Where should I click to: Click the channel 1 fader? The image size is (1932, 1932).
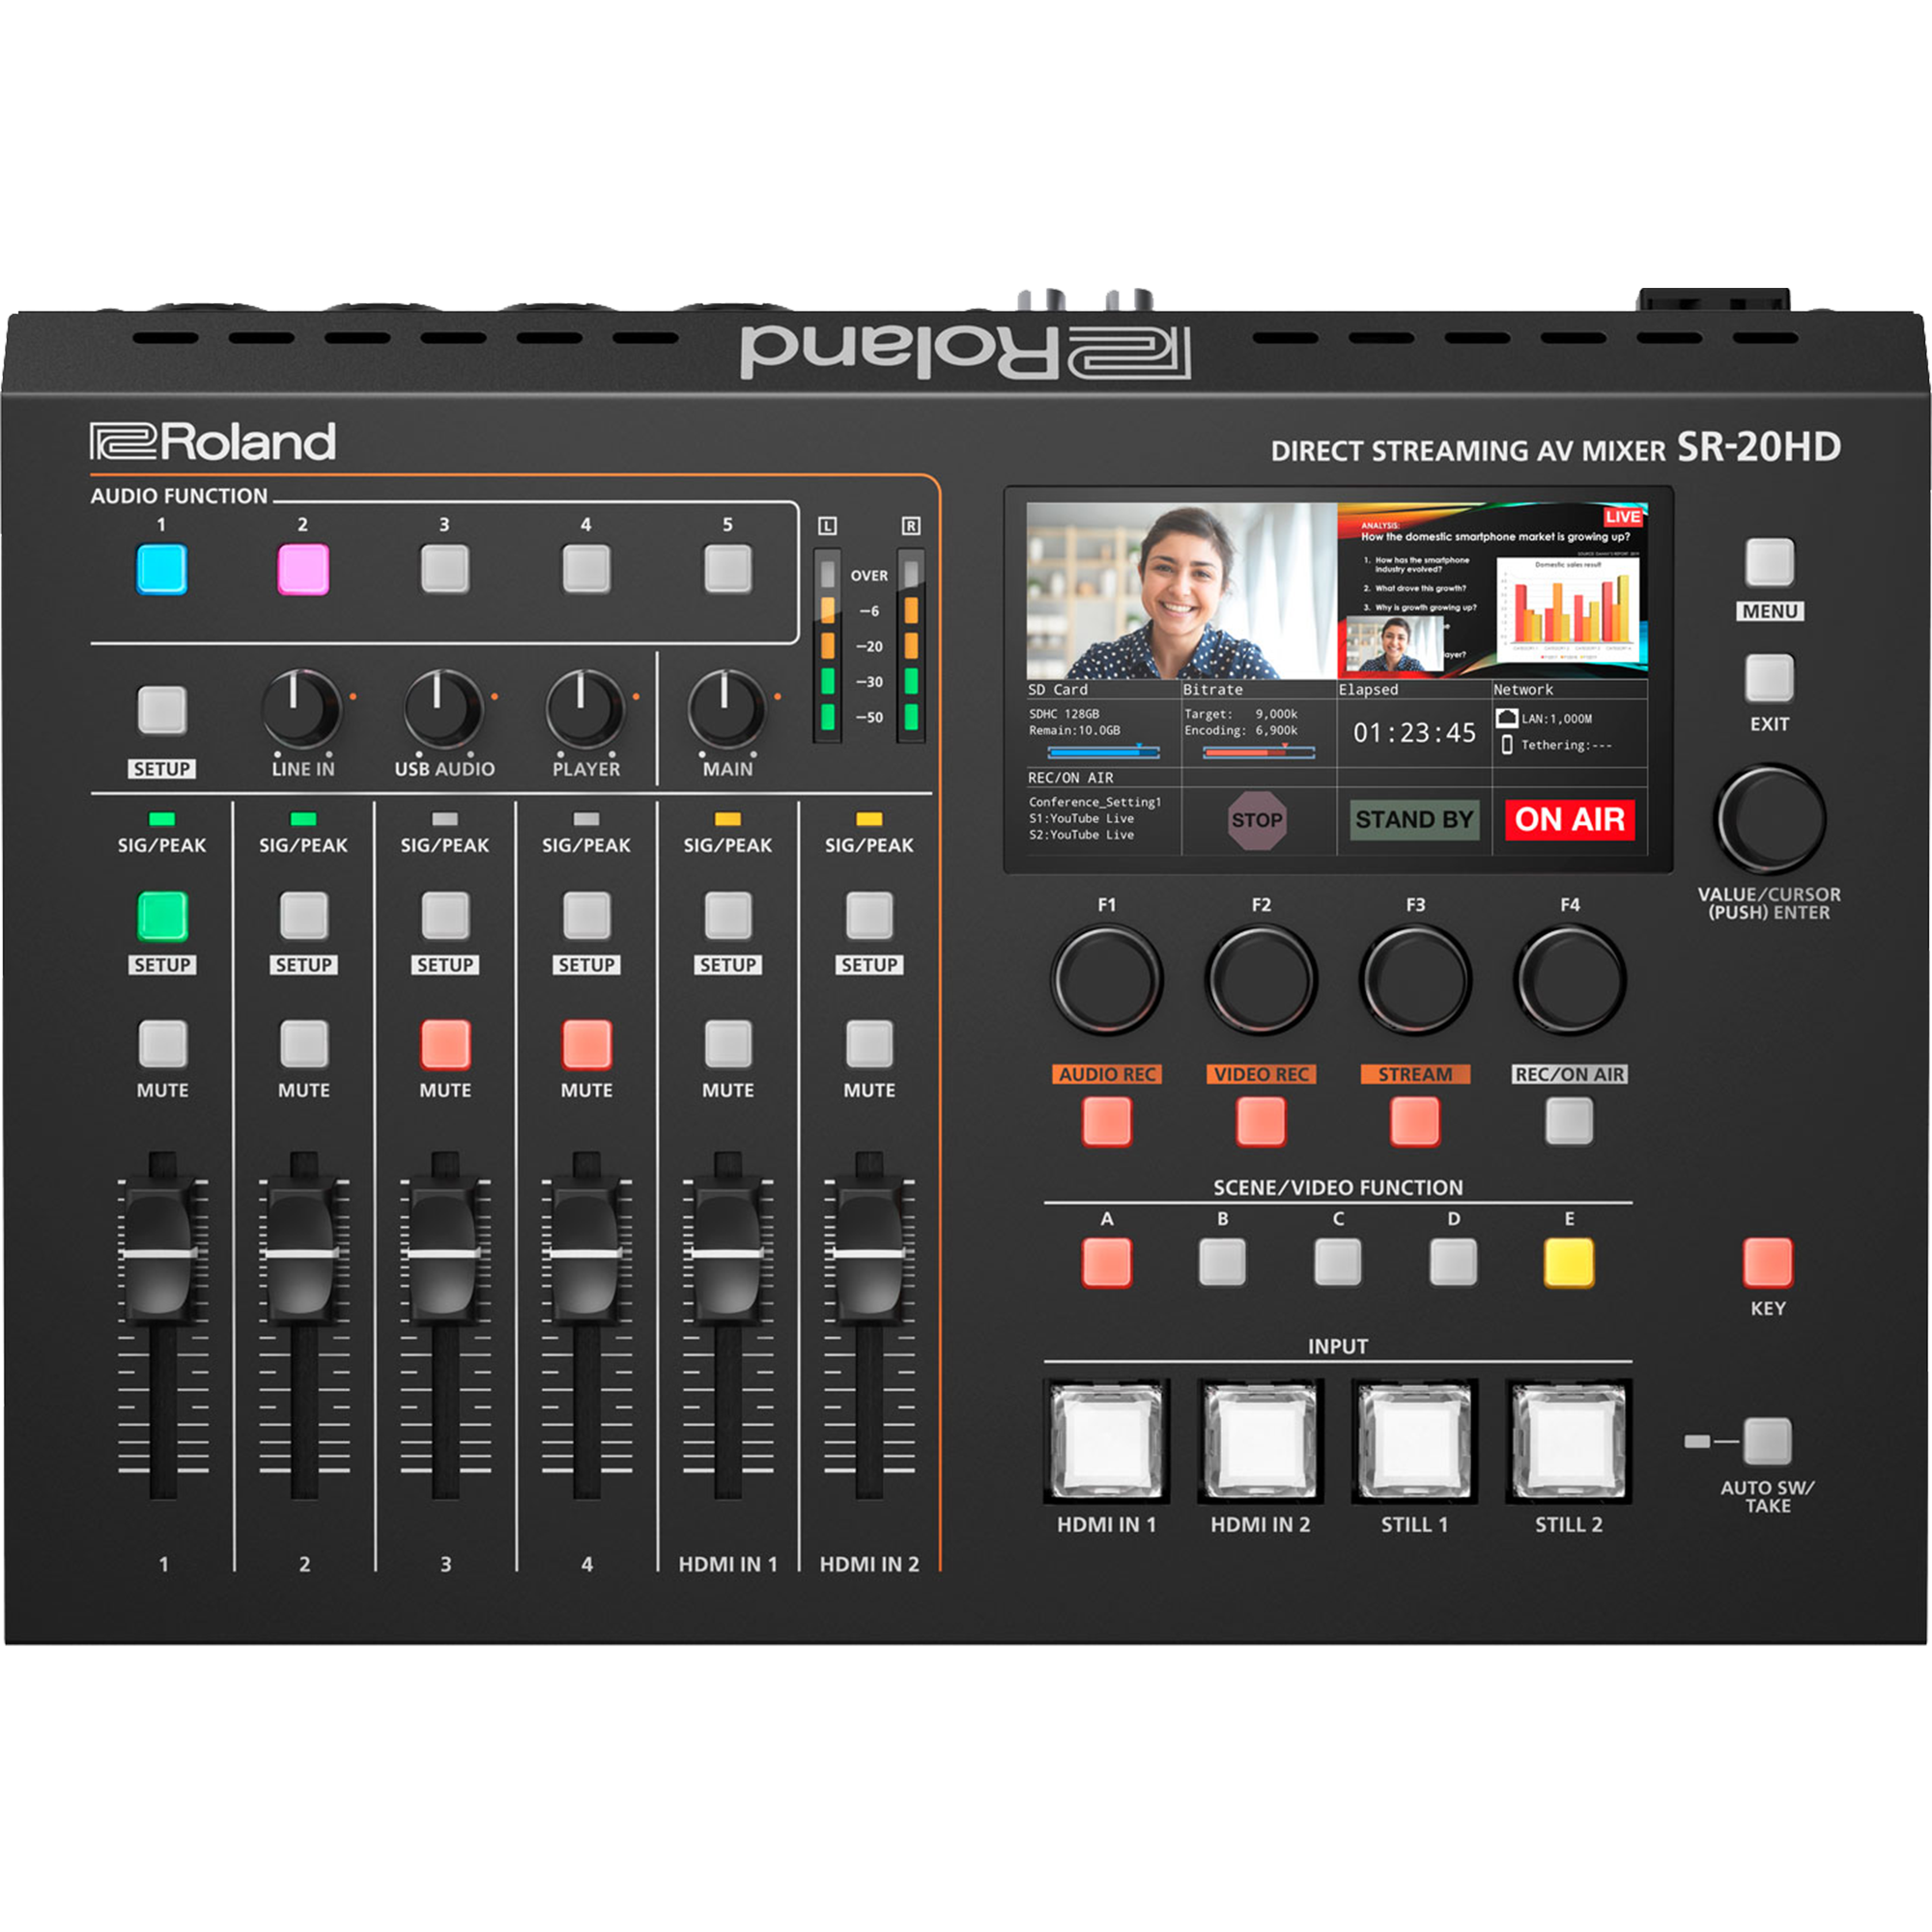point(162,1252)
